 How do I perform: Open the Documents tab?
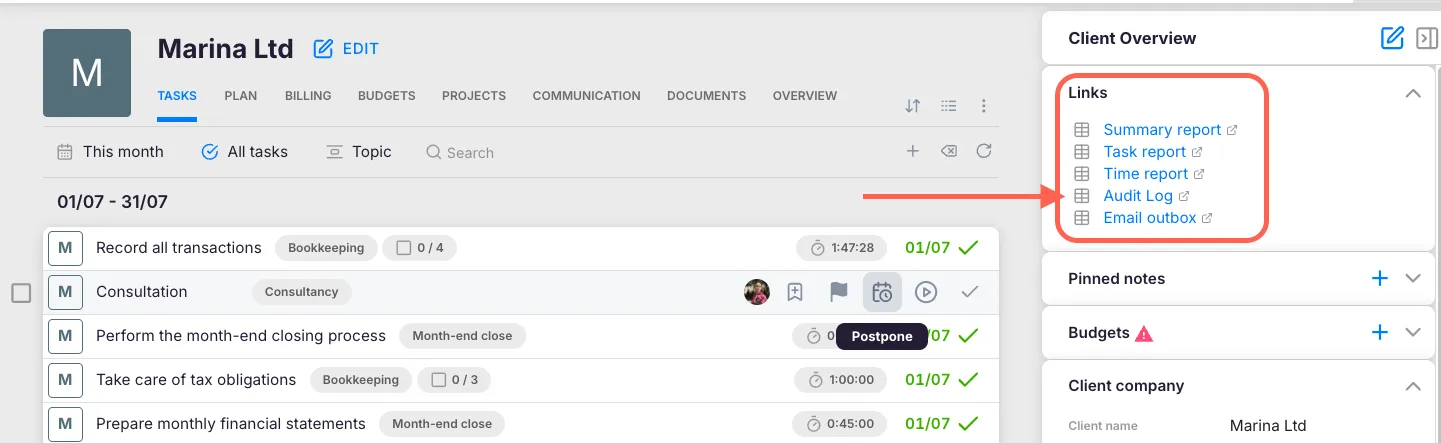tap(706, 96)
